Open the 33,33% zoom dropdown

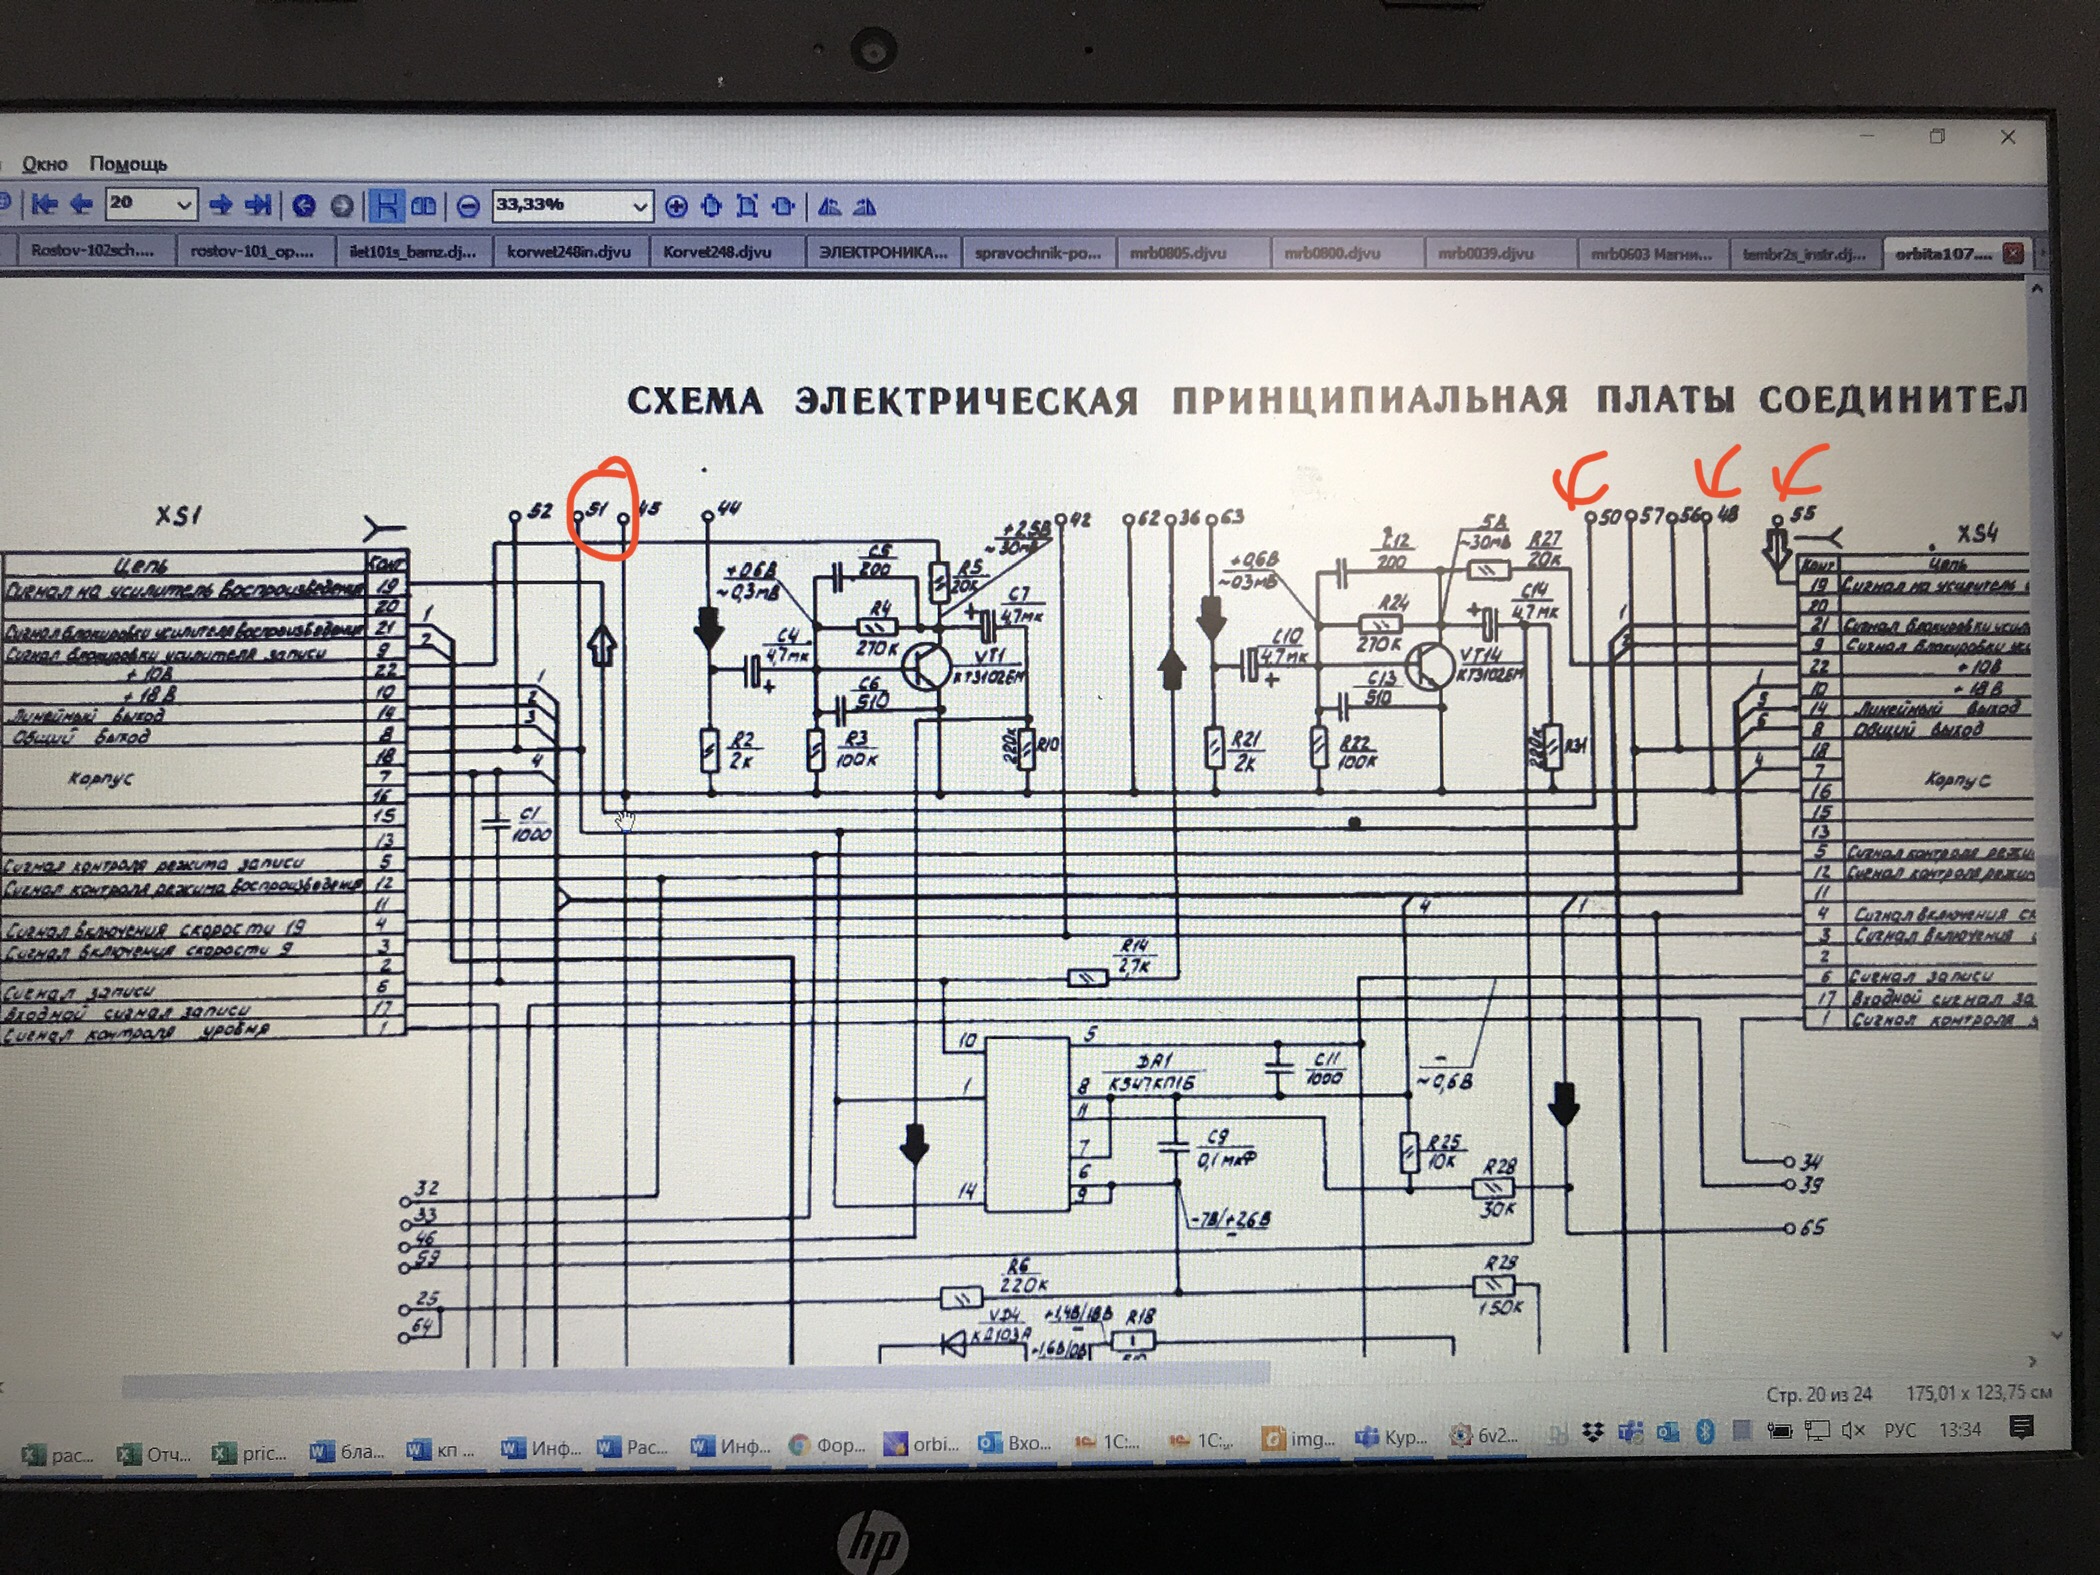[x=640, y=207]
